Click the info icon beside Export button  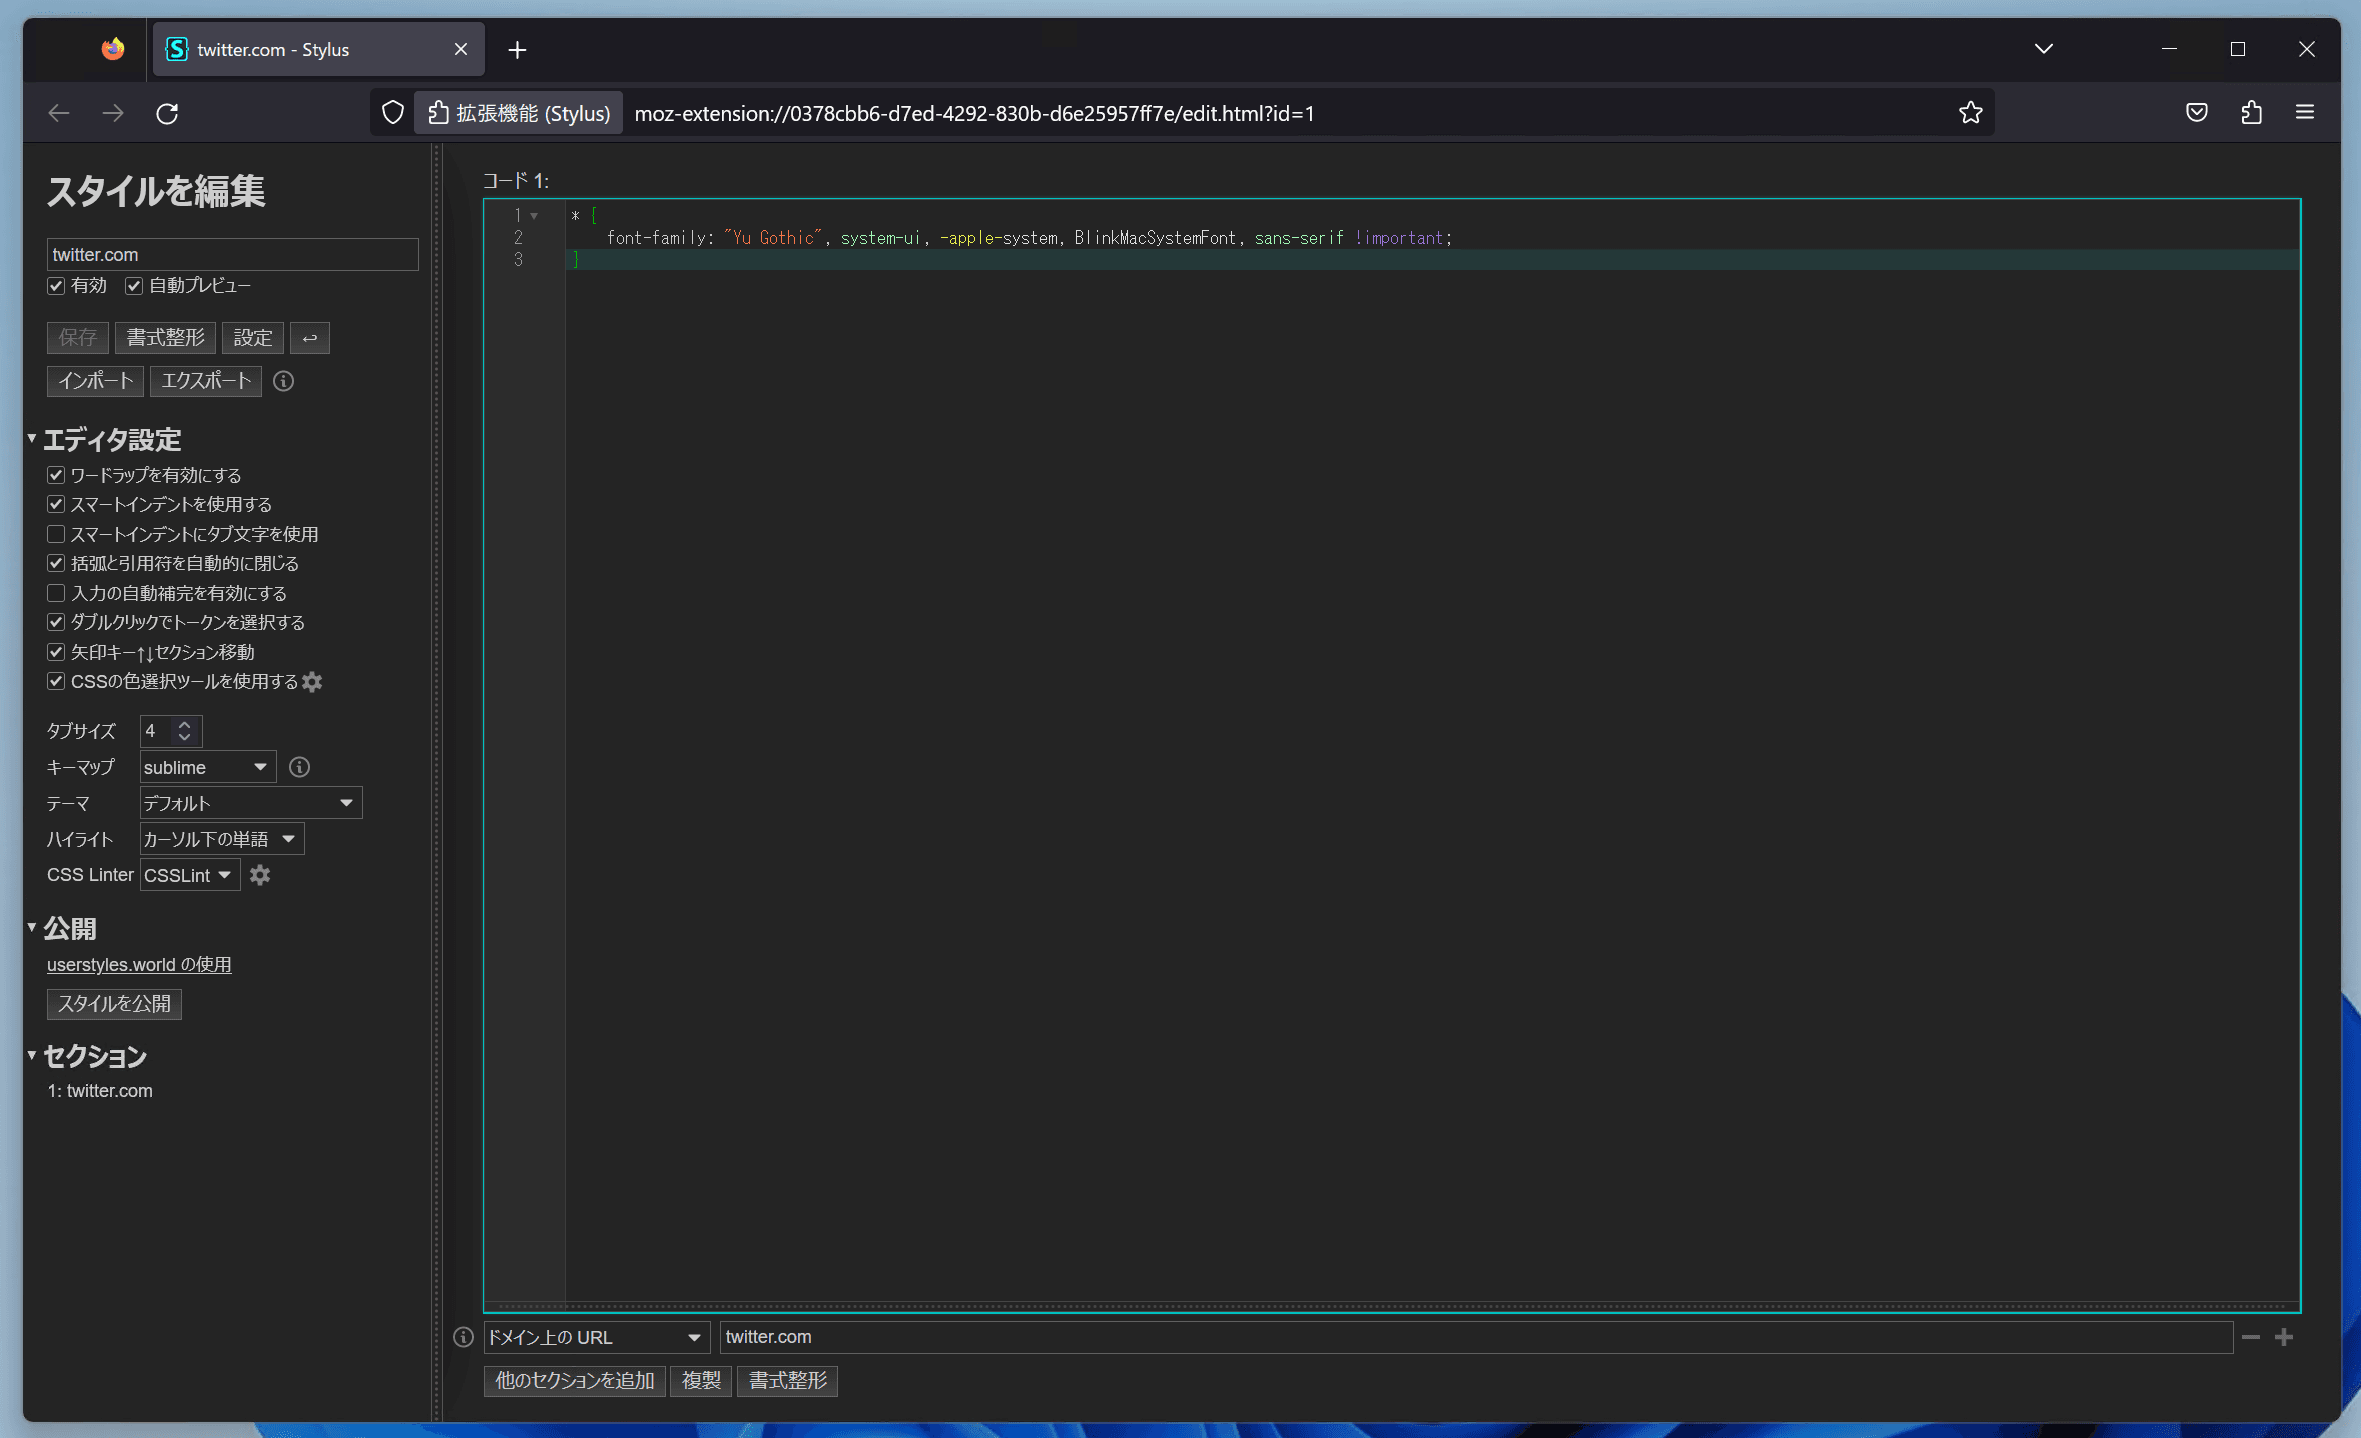point(284,381)
